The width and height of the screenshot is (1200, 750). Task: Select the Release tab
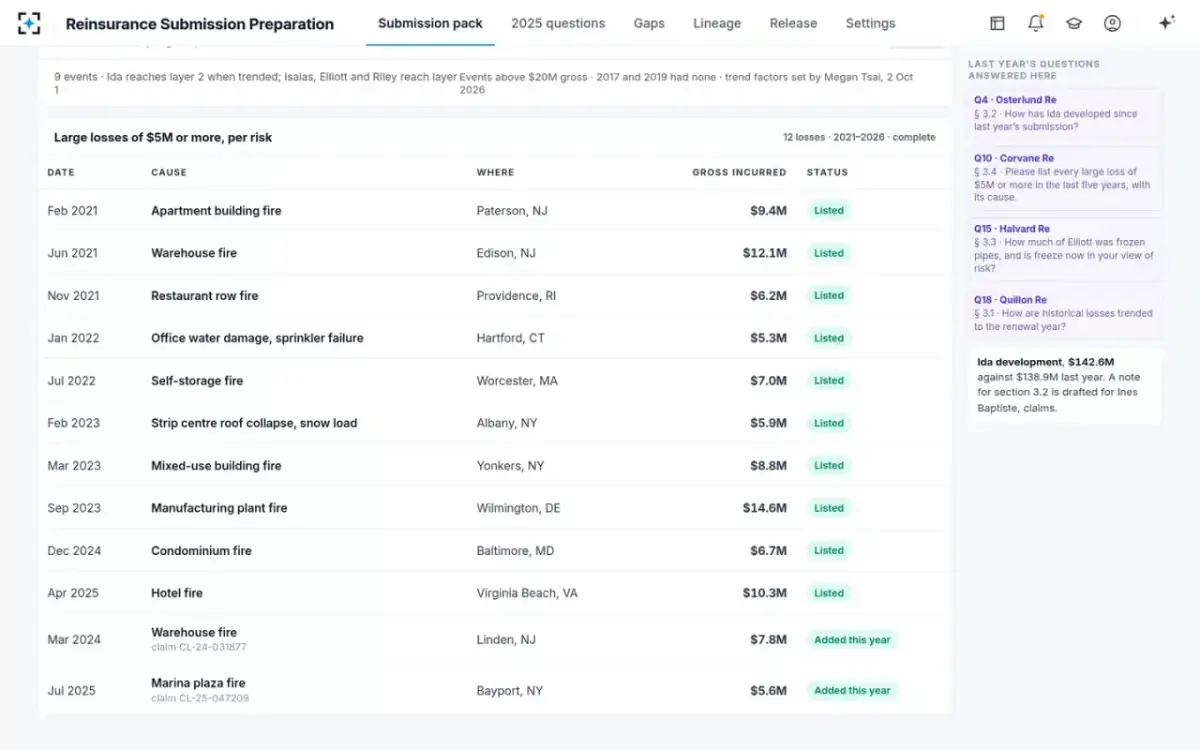tap(793, 23)
